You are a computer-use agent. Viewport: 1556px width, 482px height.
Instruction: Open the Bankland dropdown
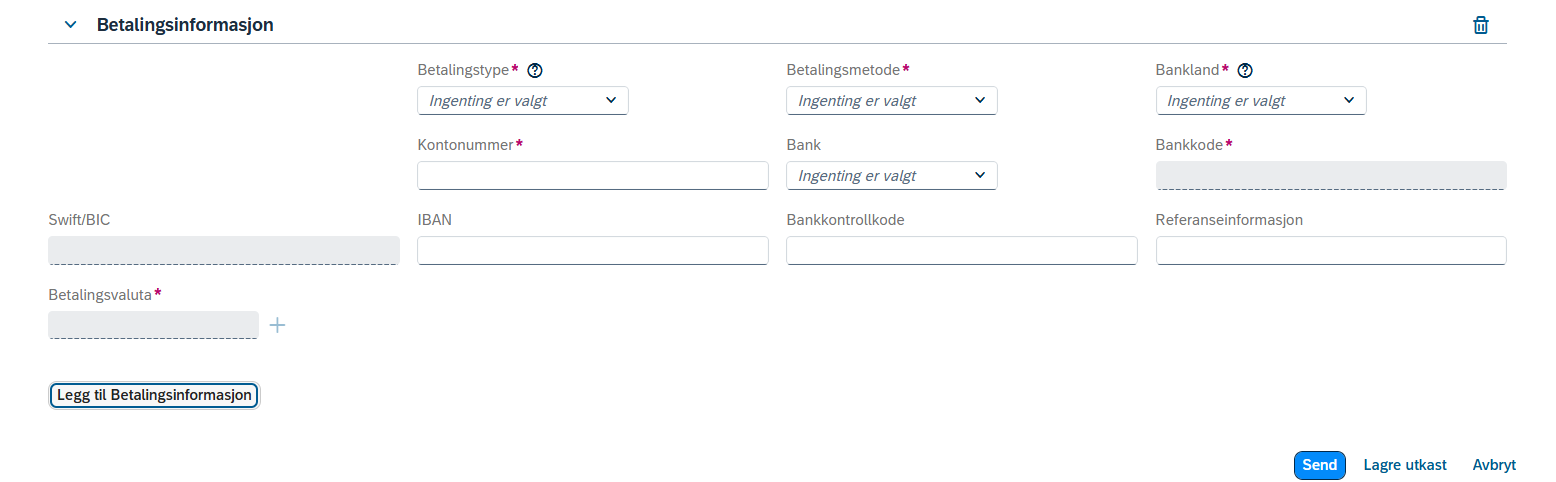pyautogui.click(x=1261, y=100)
